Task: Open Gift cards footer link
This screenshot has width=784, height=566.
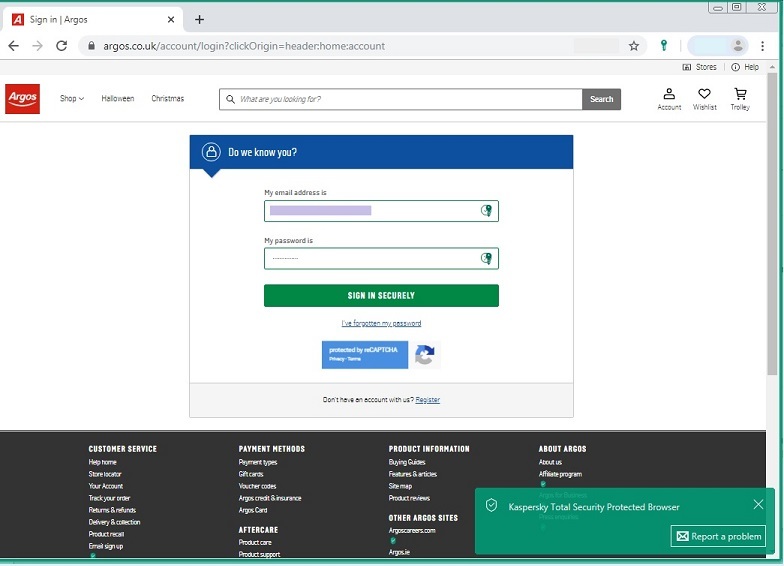Action: click(x=251, y=474)
